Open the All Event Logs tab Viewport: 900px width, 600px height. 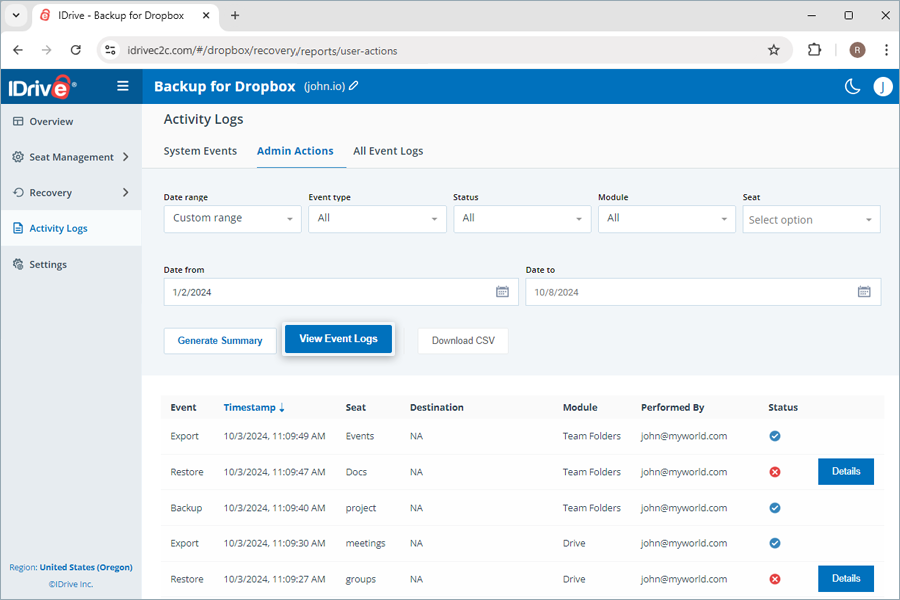click(388, 151)
